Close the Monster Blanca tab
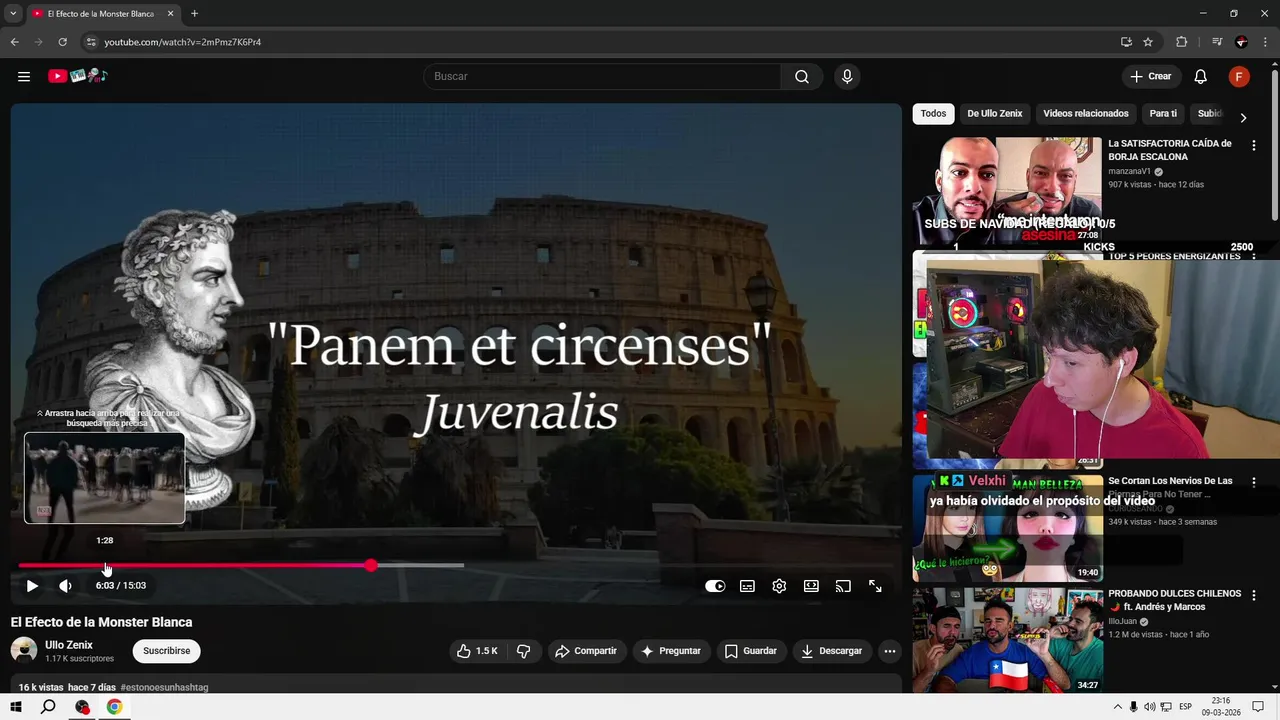This screenshot has height=720, width=1280. (170, 14)
